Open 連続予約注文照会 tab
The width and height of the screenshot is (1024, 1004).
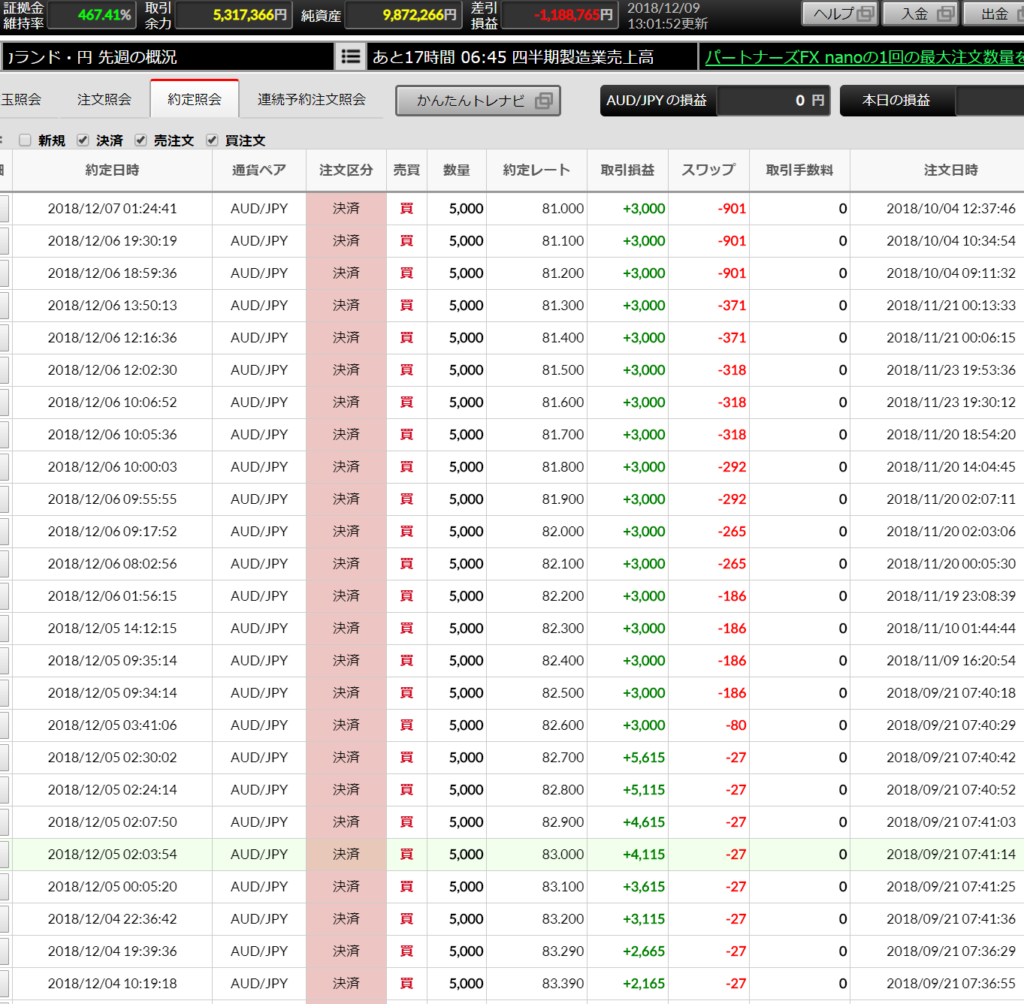click(311, 99)
